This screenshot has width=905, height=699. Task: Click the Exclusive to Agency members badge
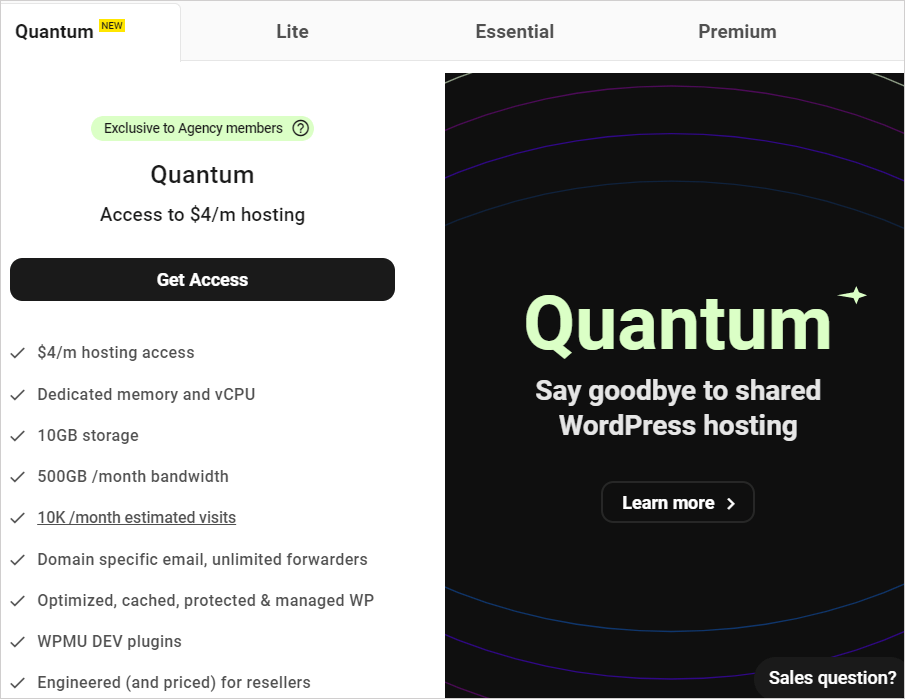193,128
